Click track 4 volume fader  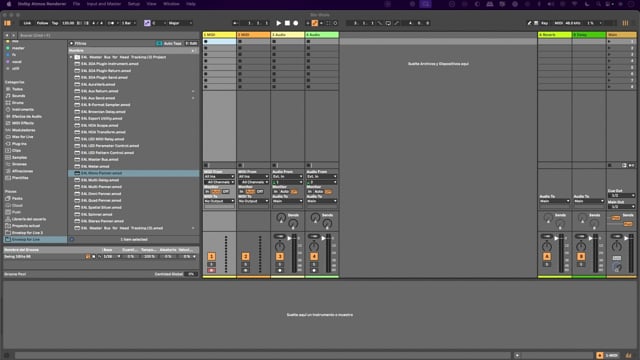point(324,238)
